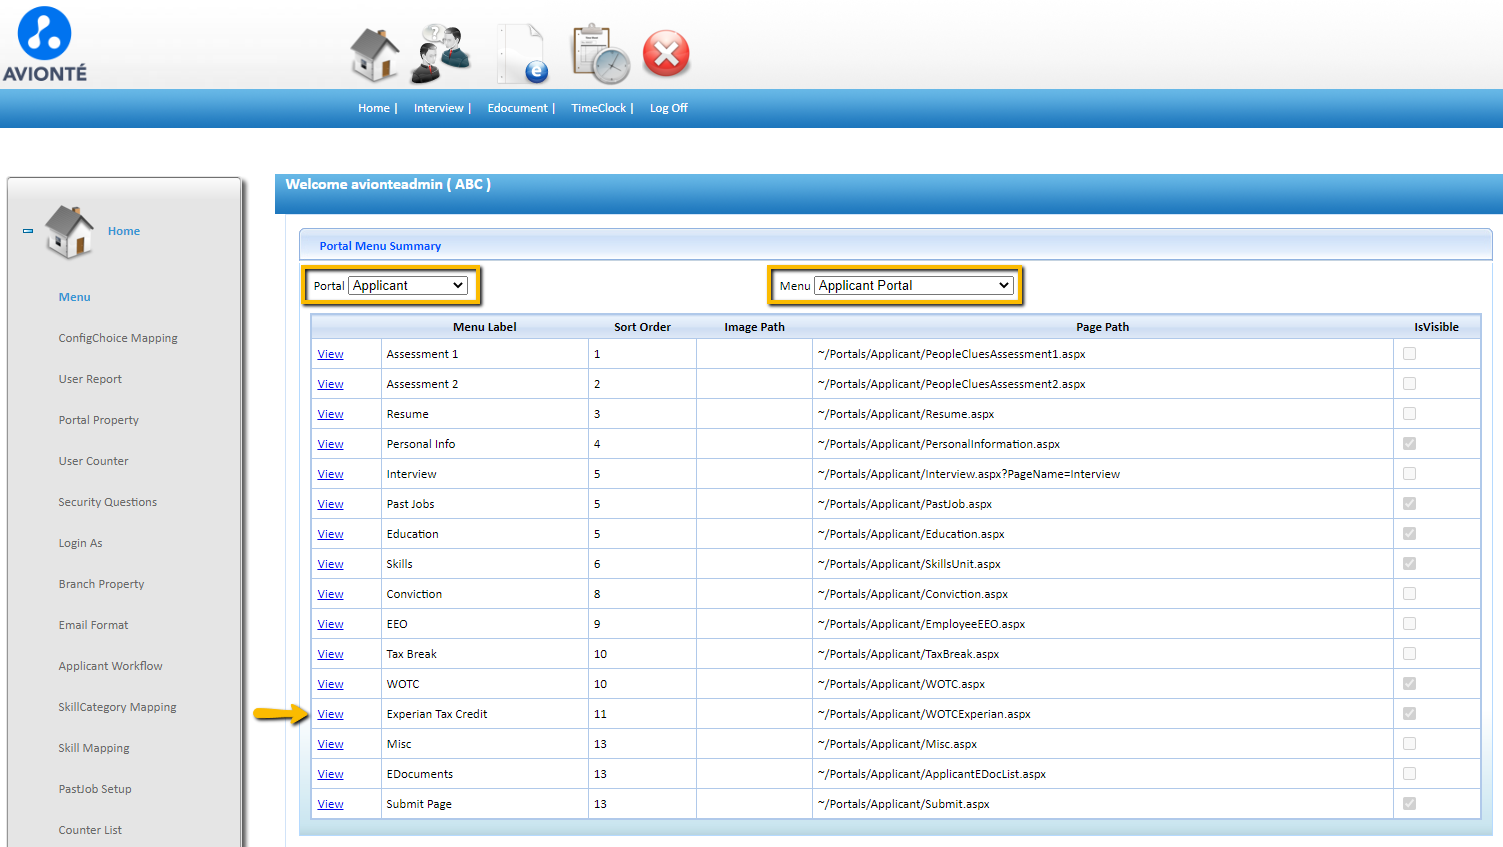The width and height of the screenshot is (1503, 847).
Task: Toggle IsVisible checkbox for Assessment 1
Action: point(1409,353)
